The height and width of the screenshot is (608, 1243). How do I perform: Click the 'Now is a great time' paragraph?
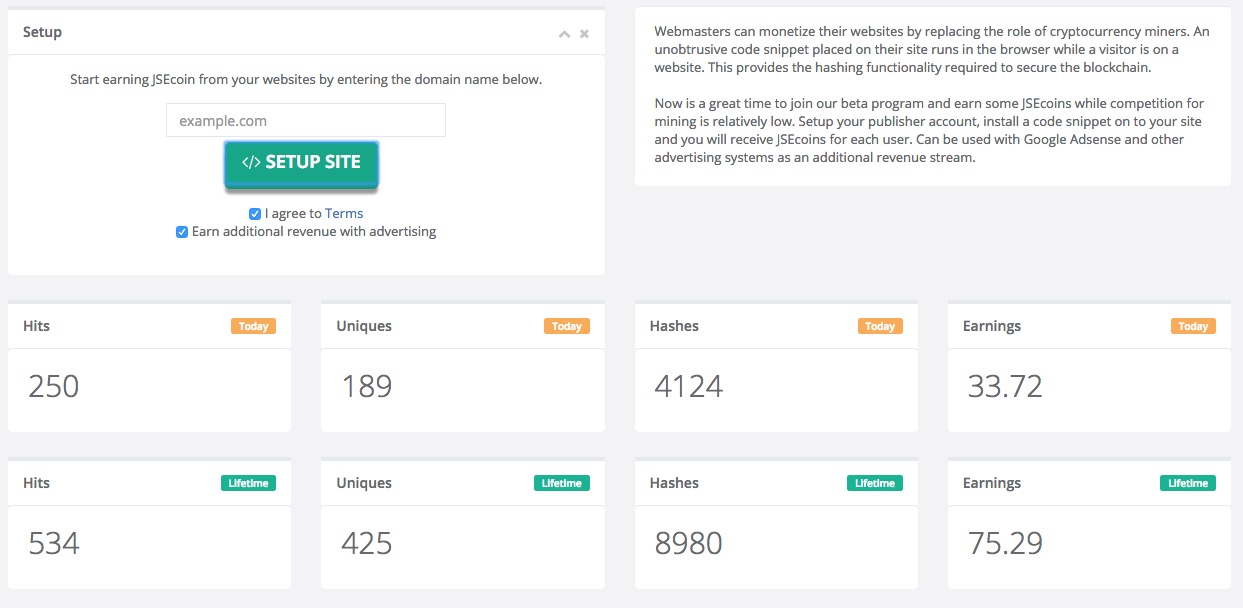tap(929, 130)
